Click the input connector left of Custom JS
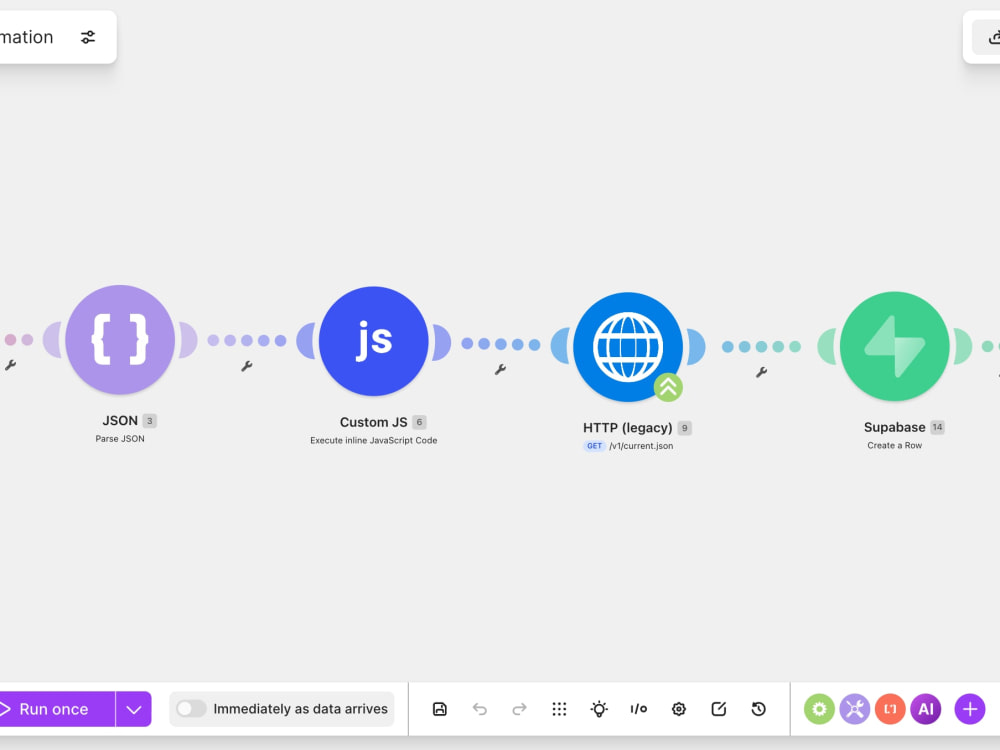The image size is (1000, 750). (305, 341)
